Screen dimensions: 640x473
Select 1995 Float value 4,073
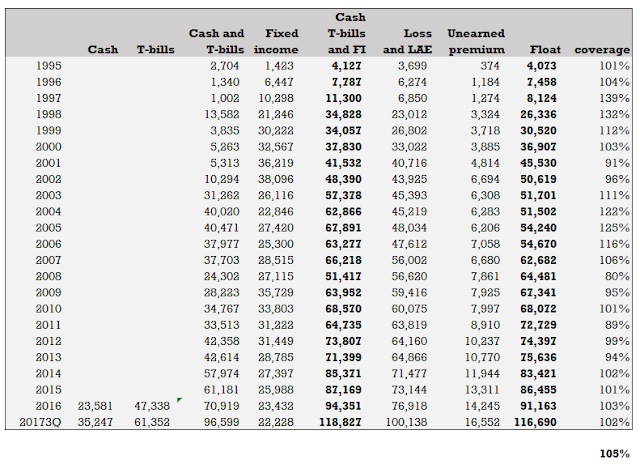(541, 66)
